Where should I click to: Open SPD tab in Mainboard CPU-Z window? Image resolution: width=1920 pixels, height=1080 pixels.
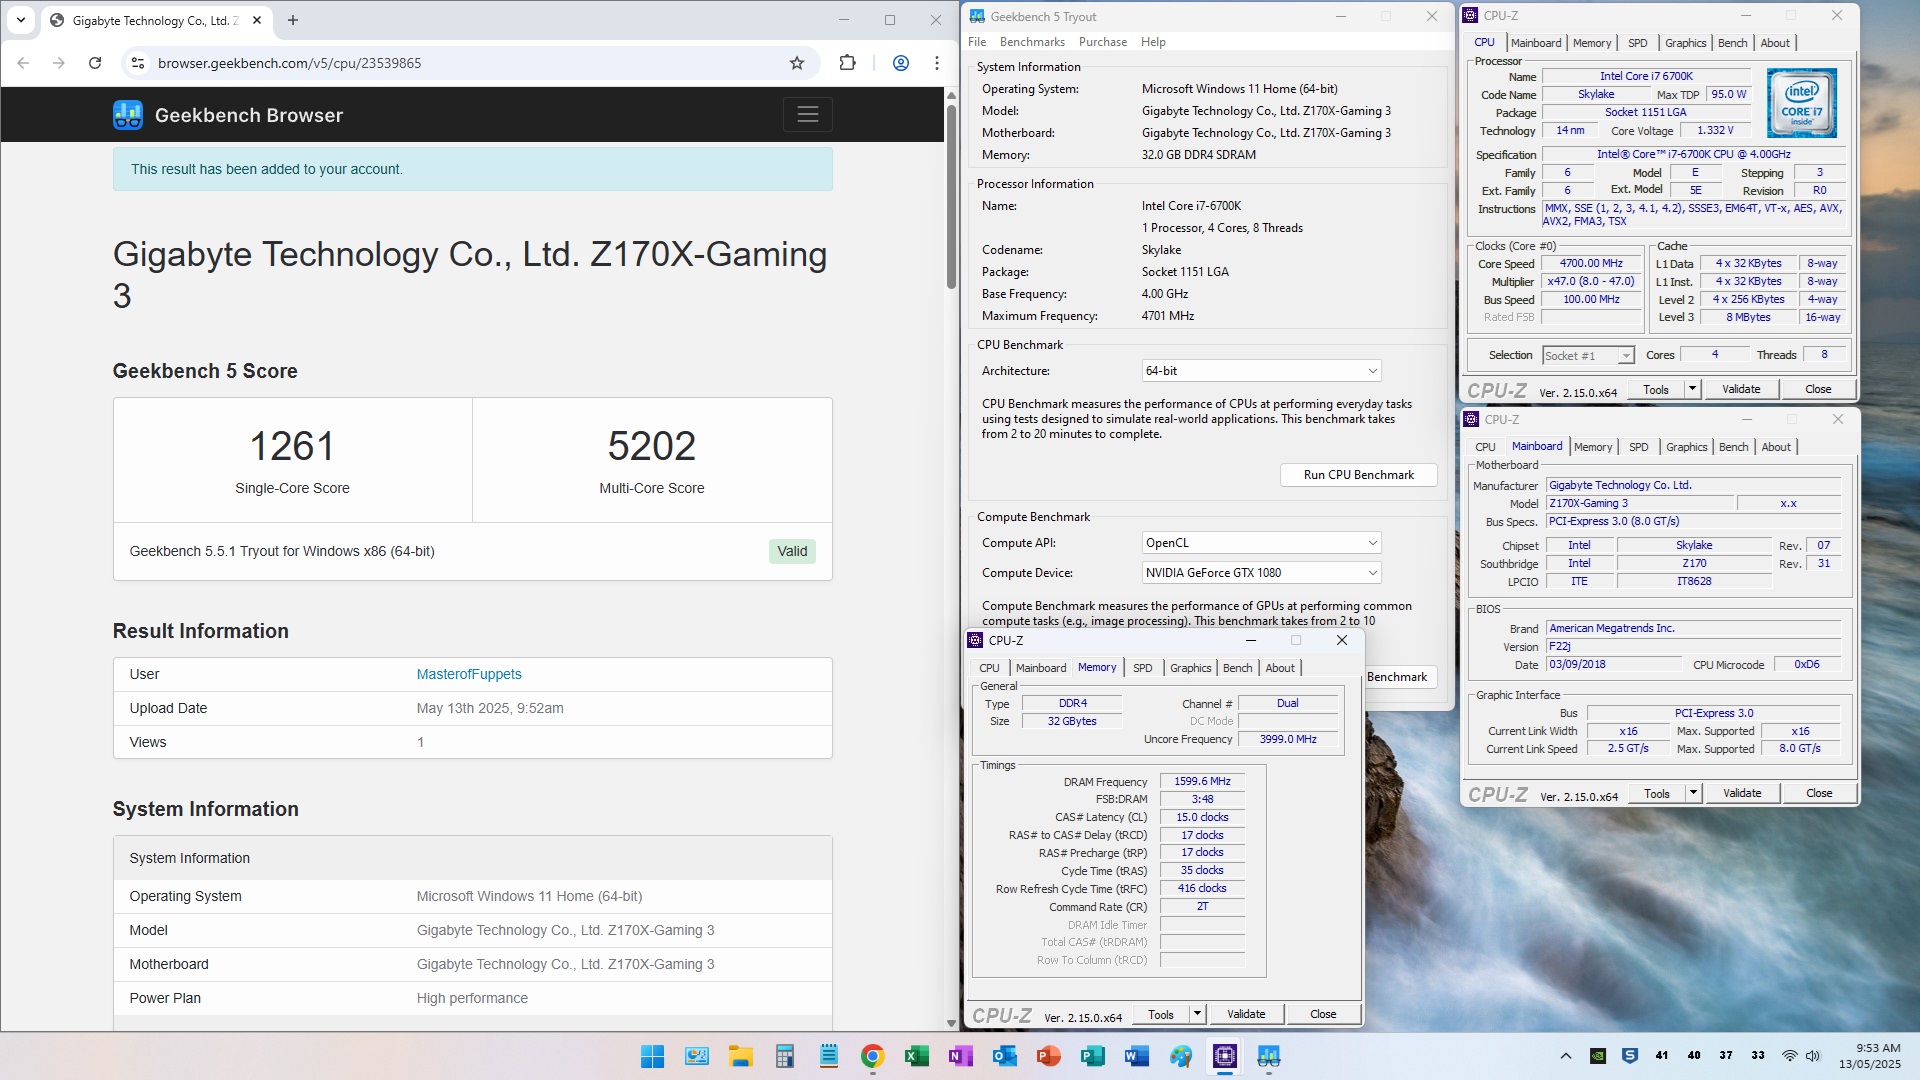pos(1638,447)
